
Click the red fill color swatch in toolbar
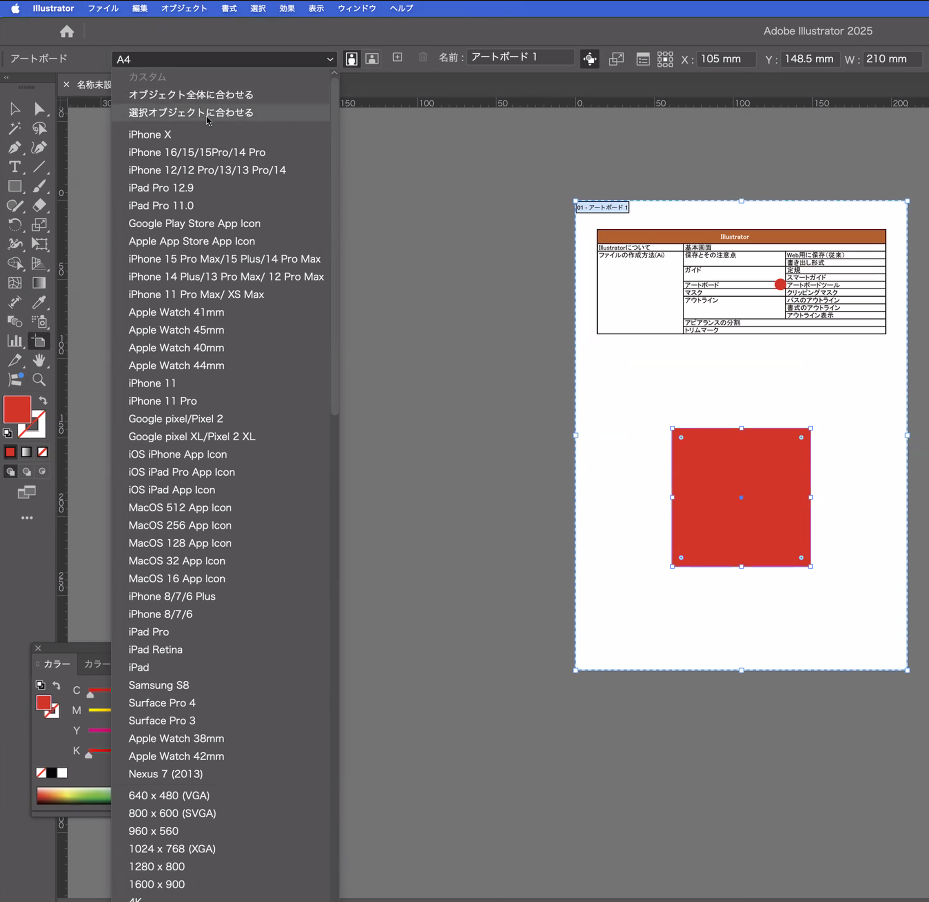click(x=17, y=409)
